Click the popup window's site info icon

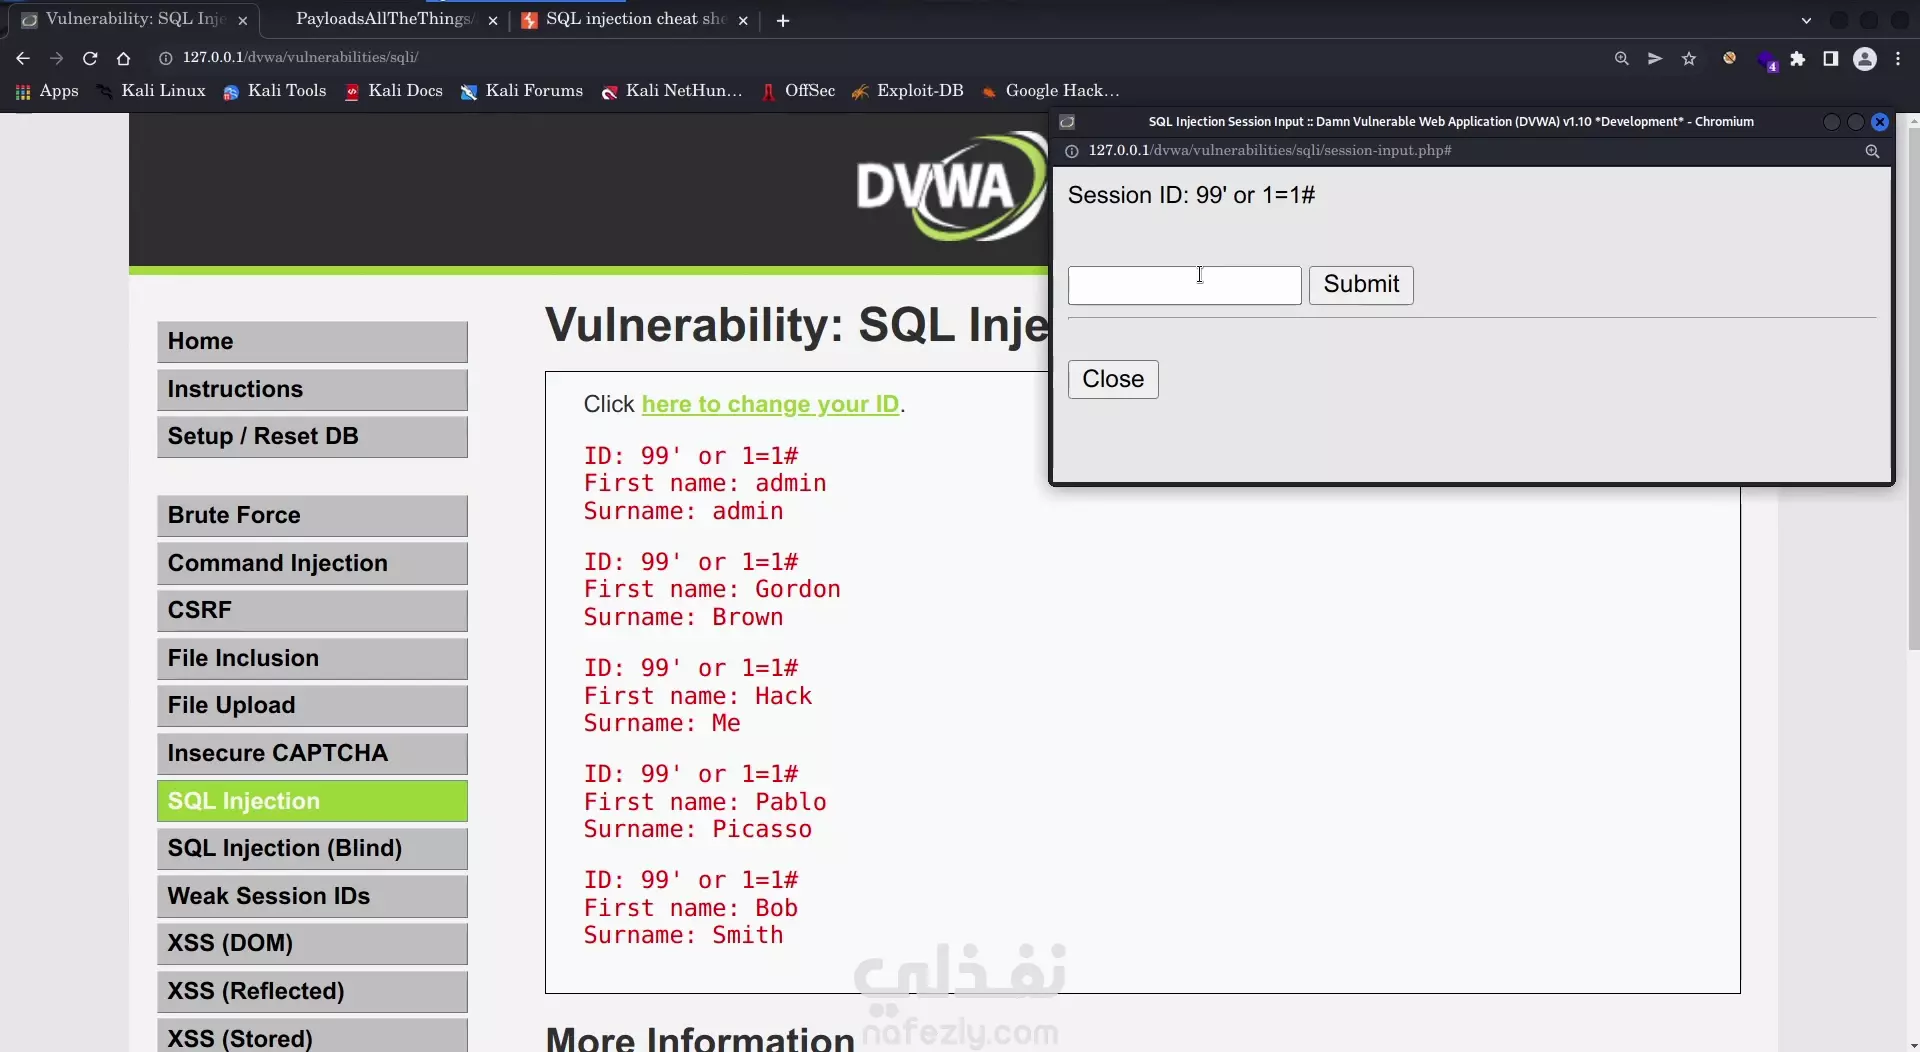coord(1071,151)
